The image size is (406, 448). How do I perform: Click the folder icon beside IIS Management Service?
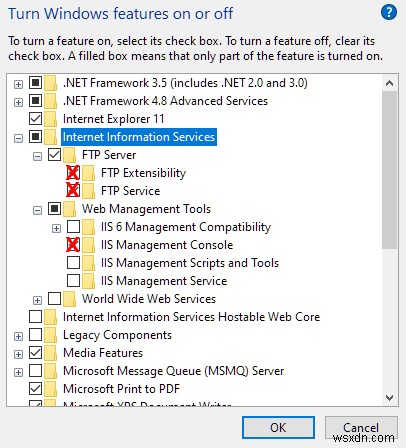89,281
